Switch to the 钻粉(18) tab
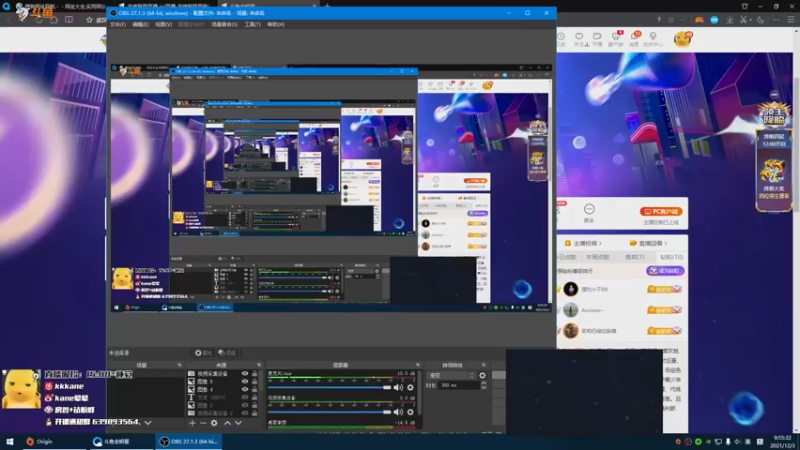 [x=671, y=257]
